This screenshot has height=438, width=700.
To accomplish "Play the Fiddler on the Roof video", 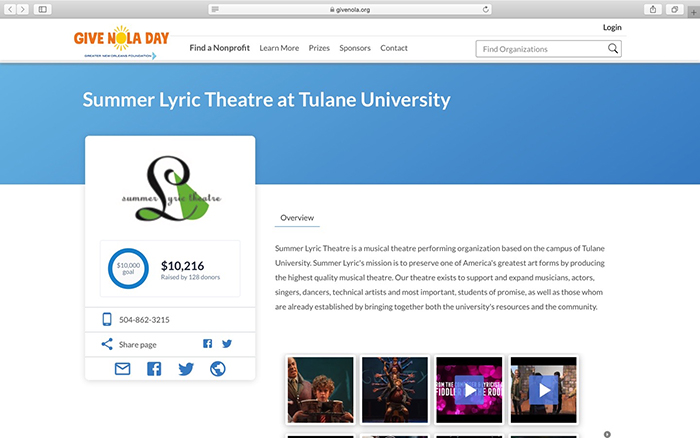I will tap(469, 390).
